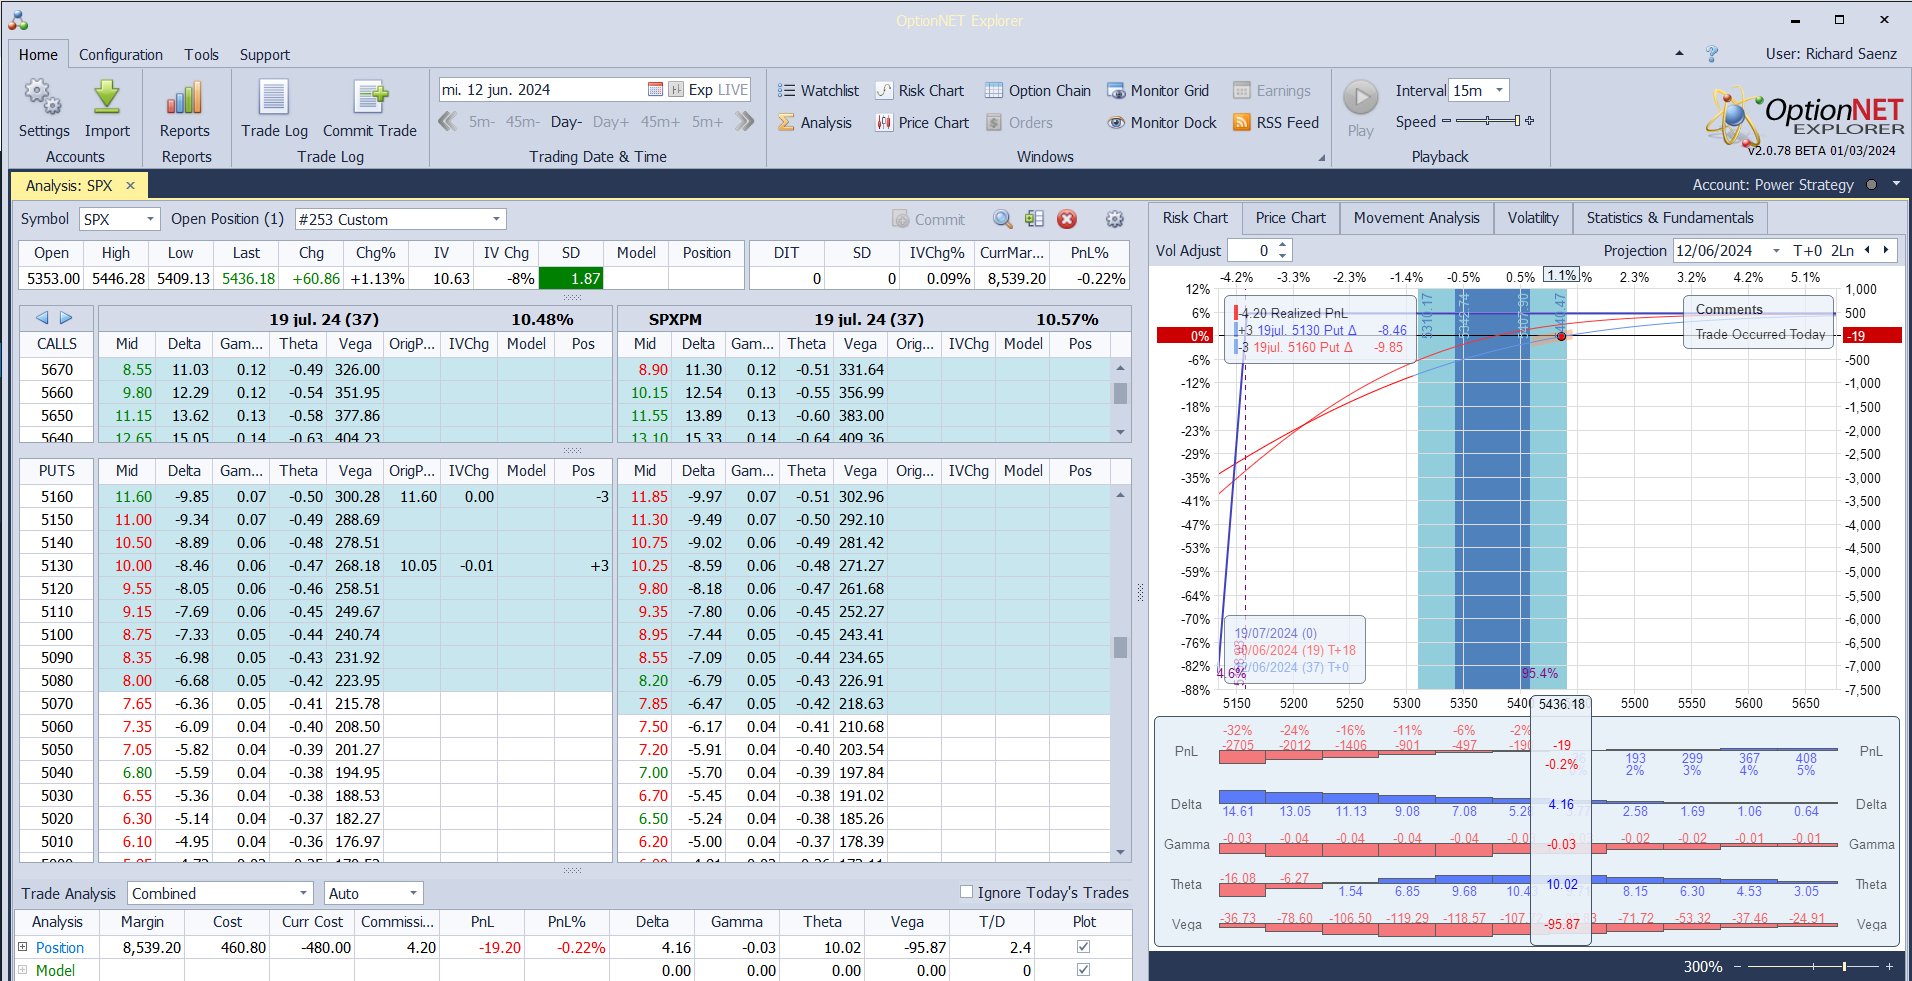Open the Reports chart icon
Screen dimensions: 1912x981
185,97
